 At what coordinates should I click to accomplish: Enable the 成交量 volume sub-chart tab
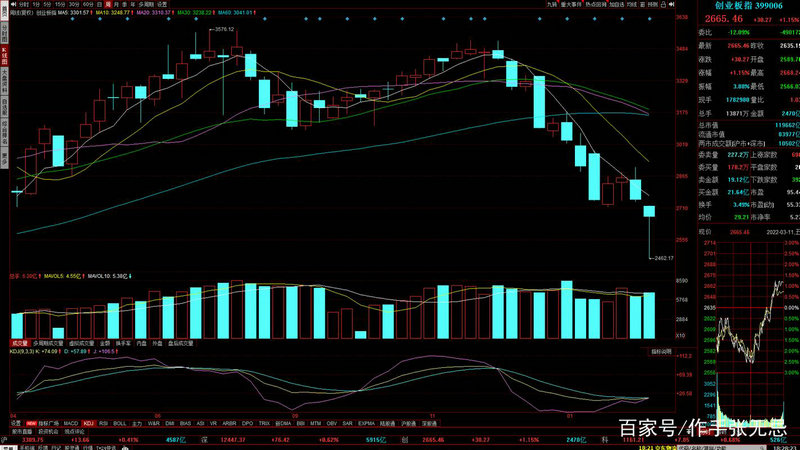pos(19,342)
